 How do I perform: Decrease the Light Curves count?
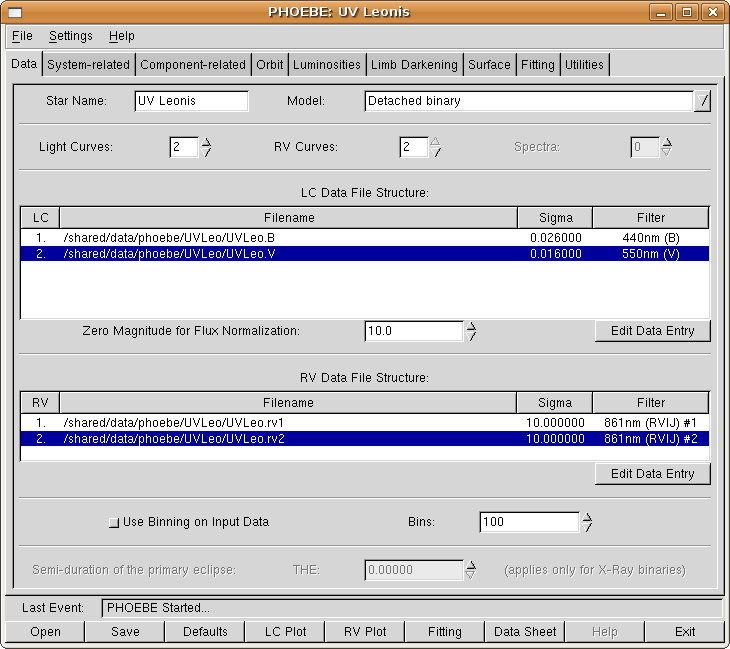point(206,152)
